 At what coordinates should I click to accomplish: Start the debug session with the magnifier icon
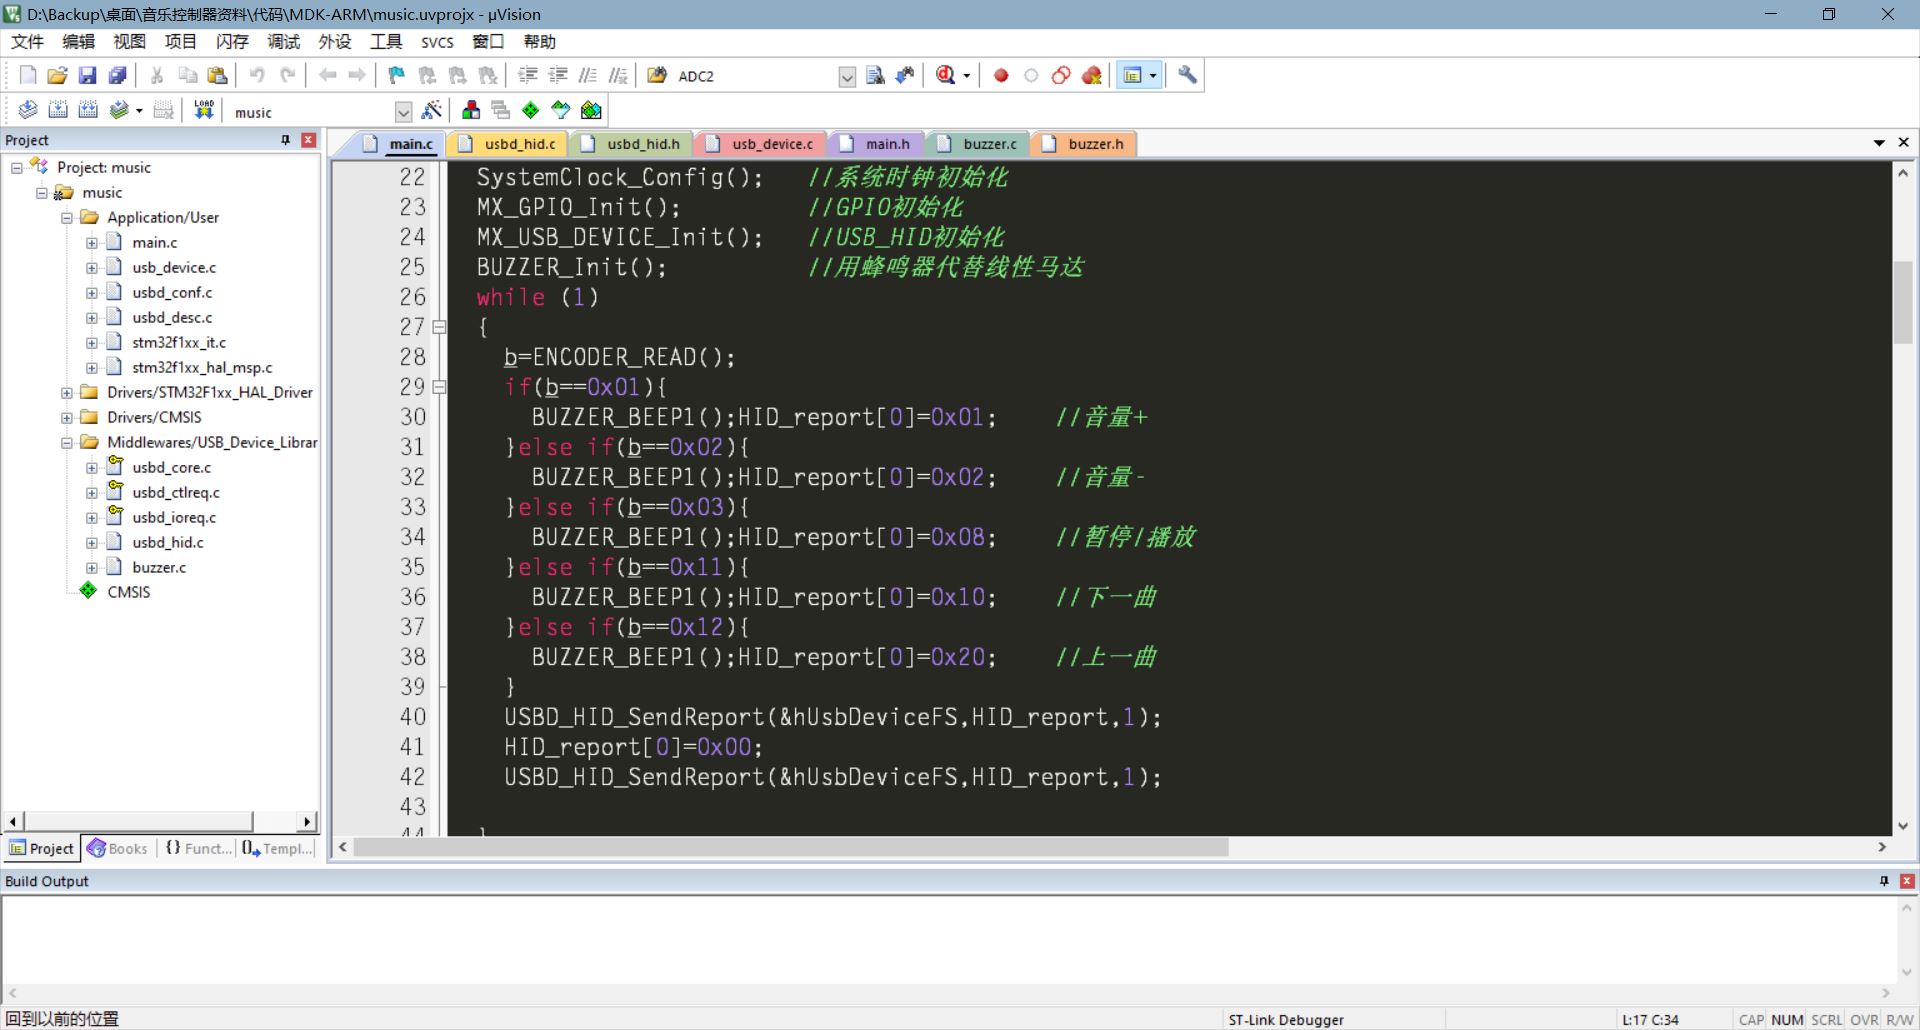coord(945,75)
